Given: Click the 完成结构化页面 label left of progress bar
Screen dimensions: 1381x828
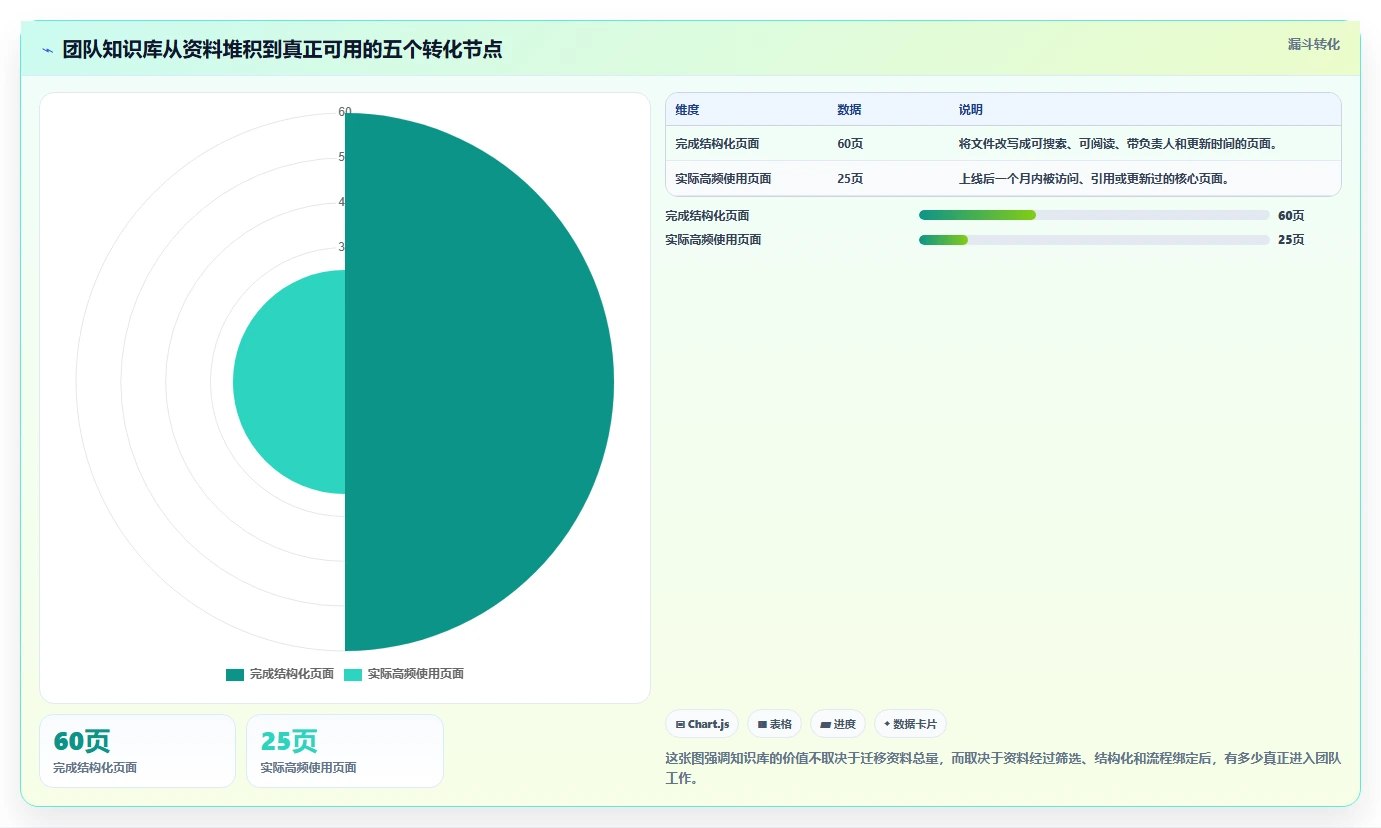Looking at the screenshot, I should 707,215.
